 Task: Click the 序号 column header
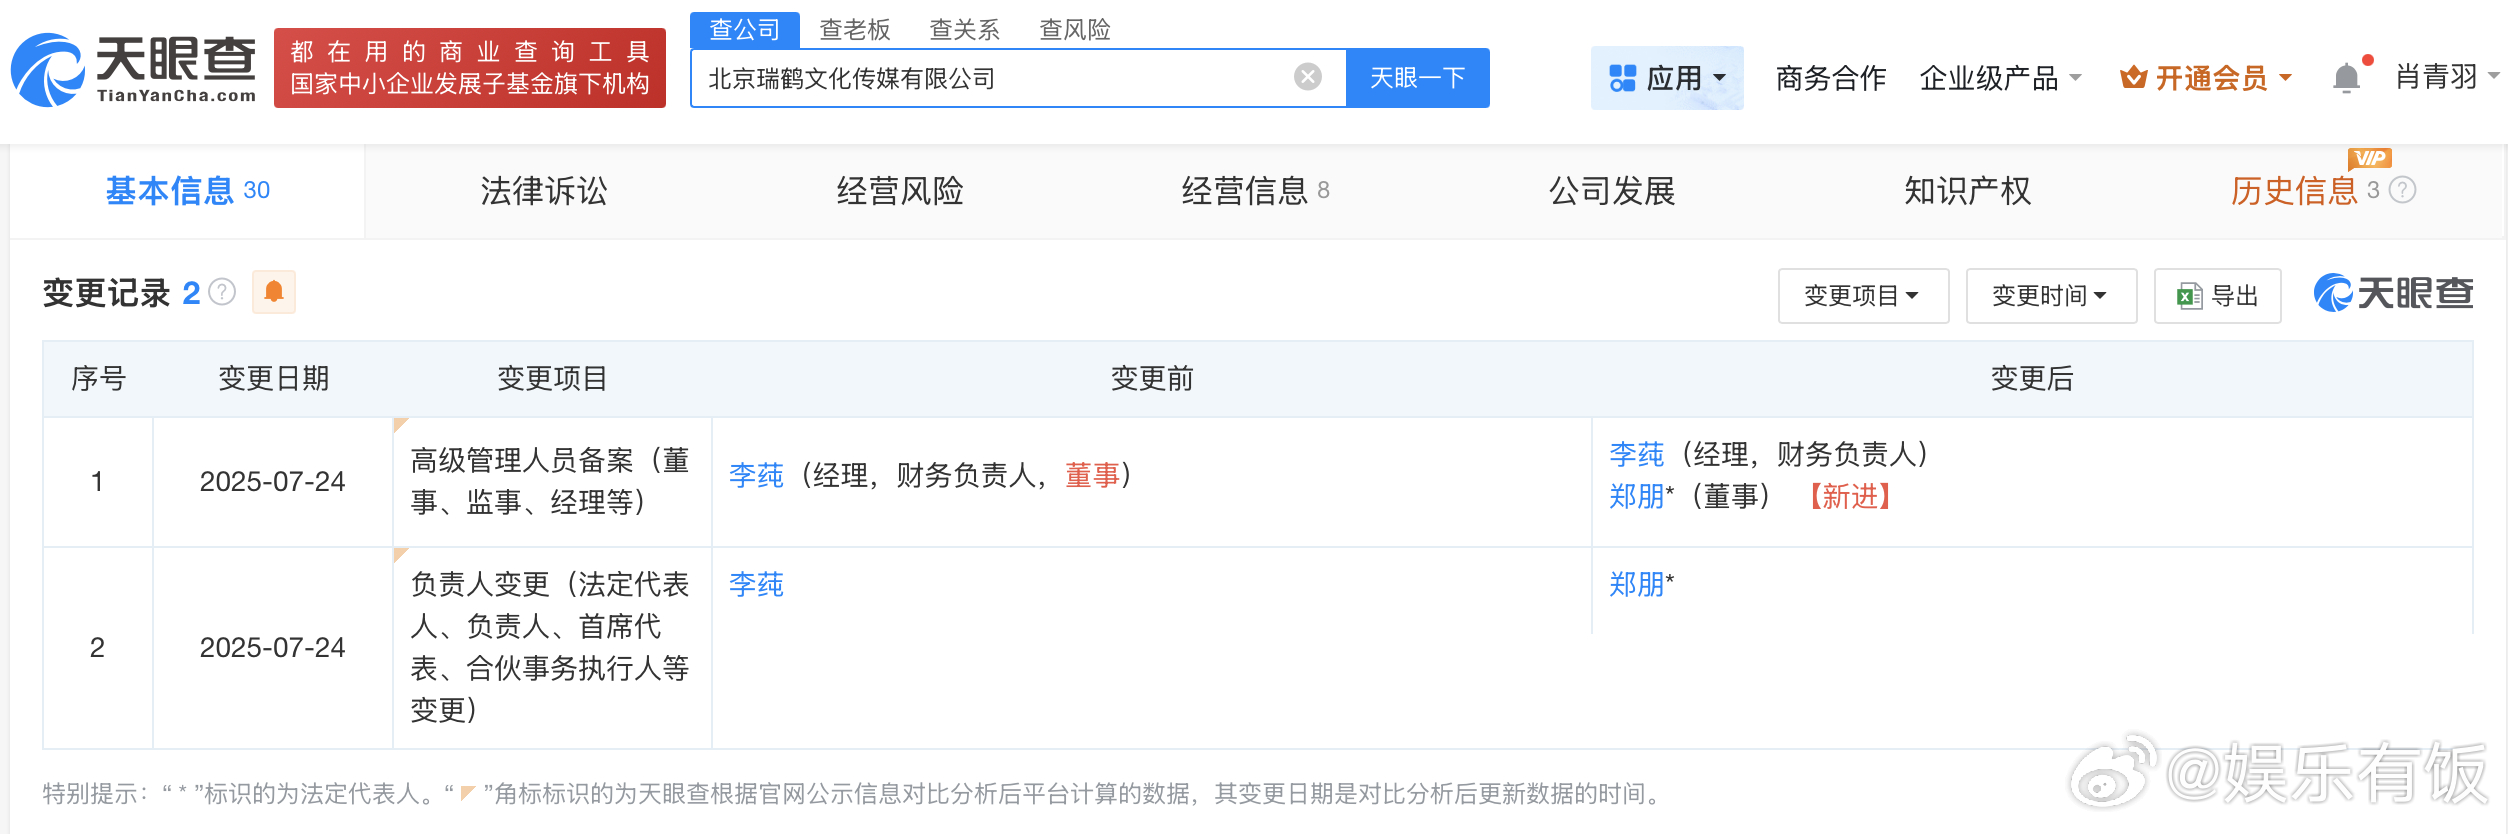(98, 378)
